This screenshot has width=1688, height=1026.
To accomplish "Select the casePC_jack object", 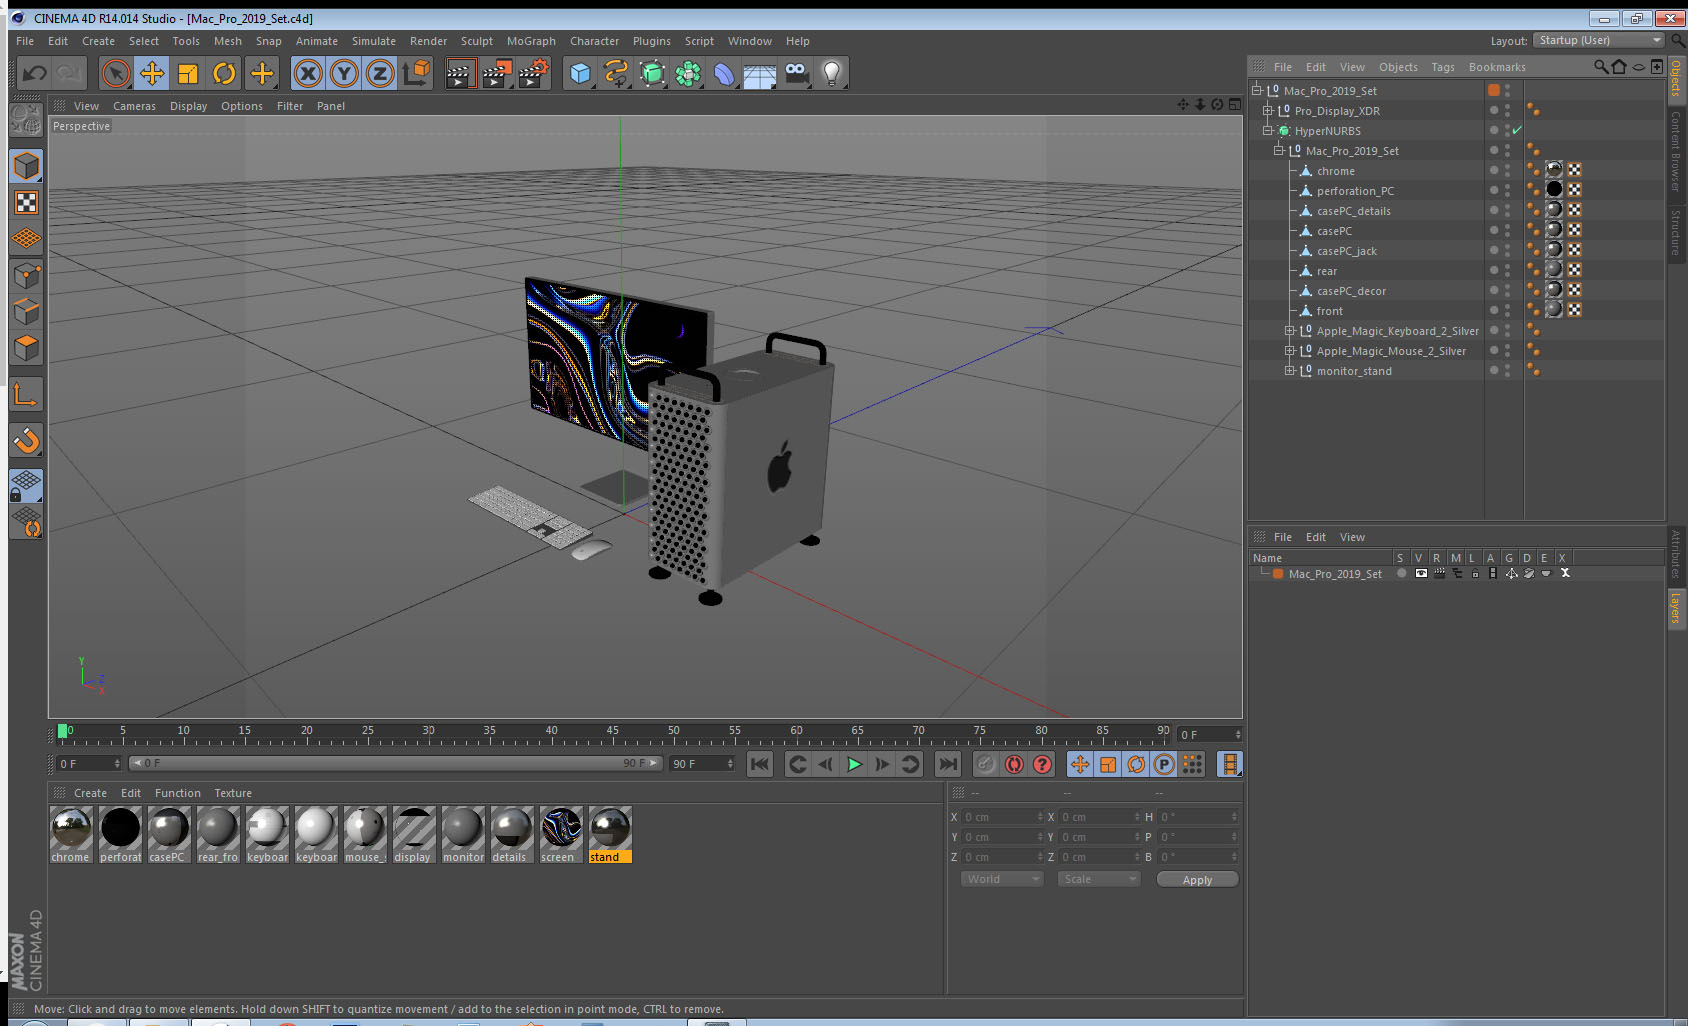I will click(x=1346, y=251).
